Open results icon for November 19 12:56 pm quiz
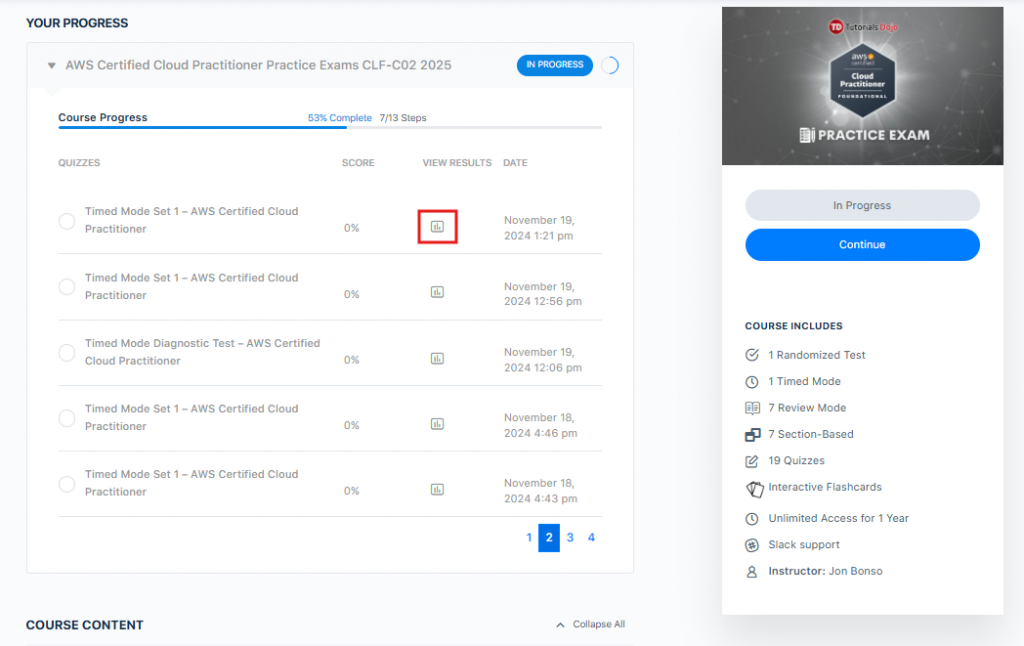Screen dimensions: 1024x646 [x=437, y=292]
